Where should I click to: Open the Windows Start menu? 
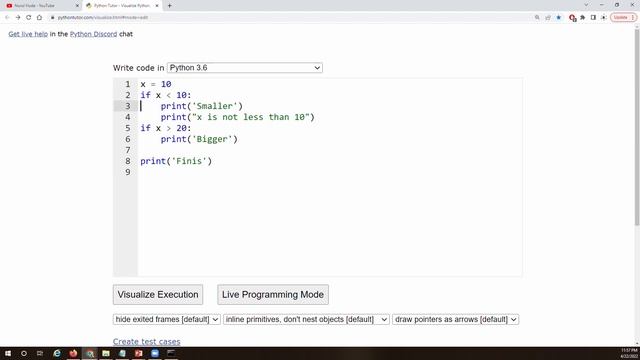[8, 353]
